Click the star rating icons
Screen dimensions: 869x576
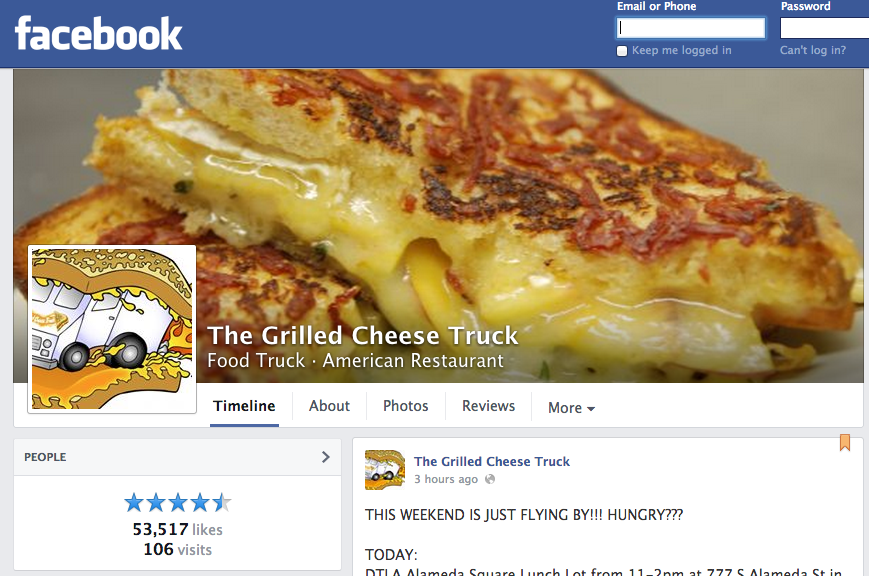pyautogui.click(x=177, y=503)
